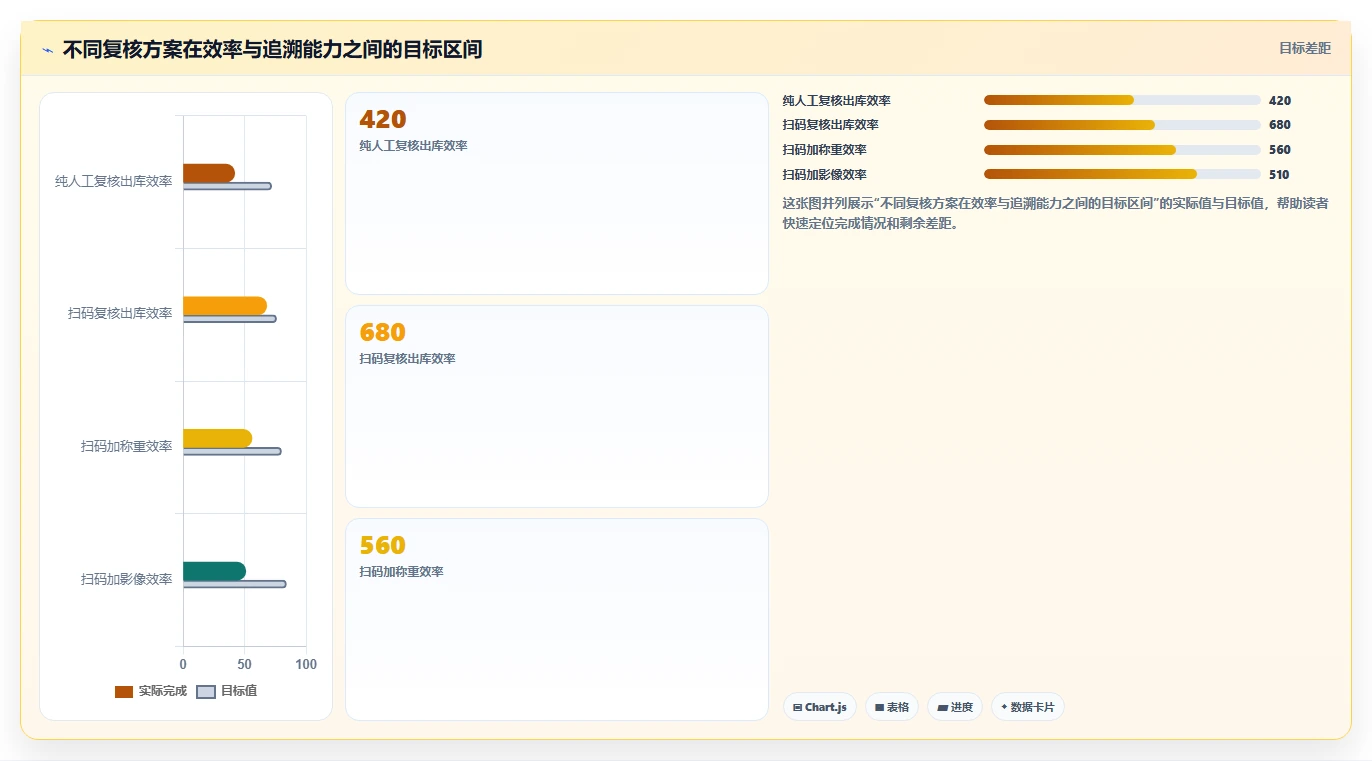1372x761 pixels.
Task: Click the gray target bar for 扫码复核出库效率
Action: pyautogui.click(x=230, y=319)
